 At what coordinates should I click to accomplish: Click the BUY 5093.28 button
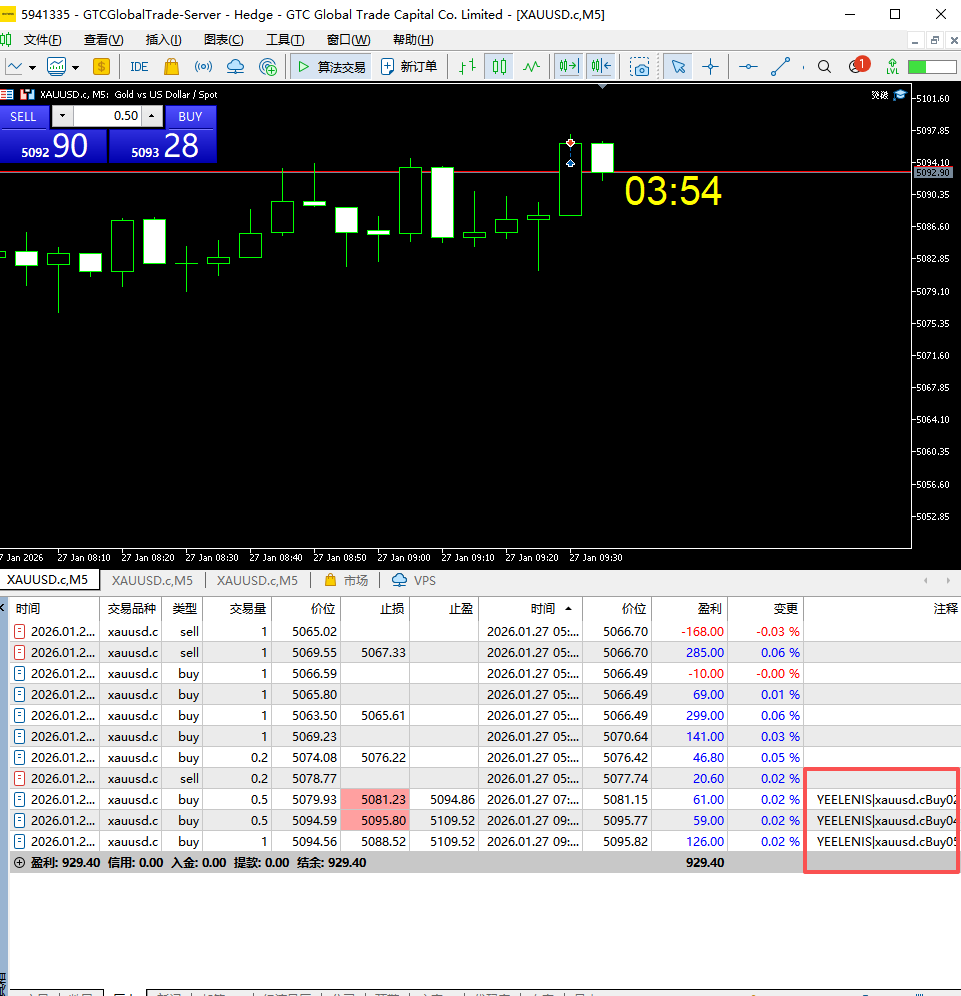163,146
